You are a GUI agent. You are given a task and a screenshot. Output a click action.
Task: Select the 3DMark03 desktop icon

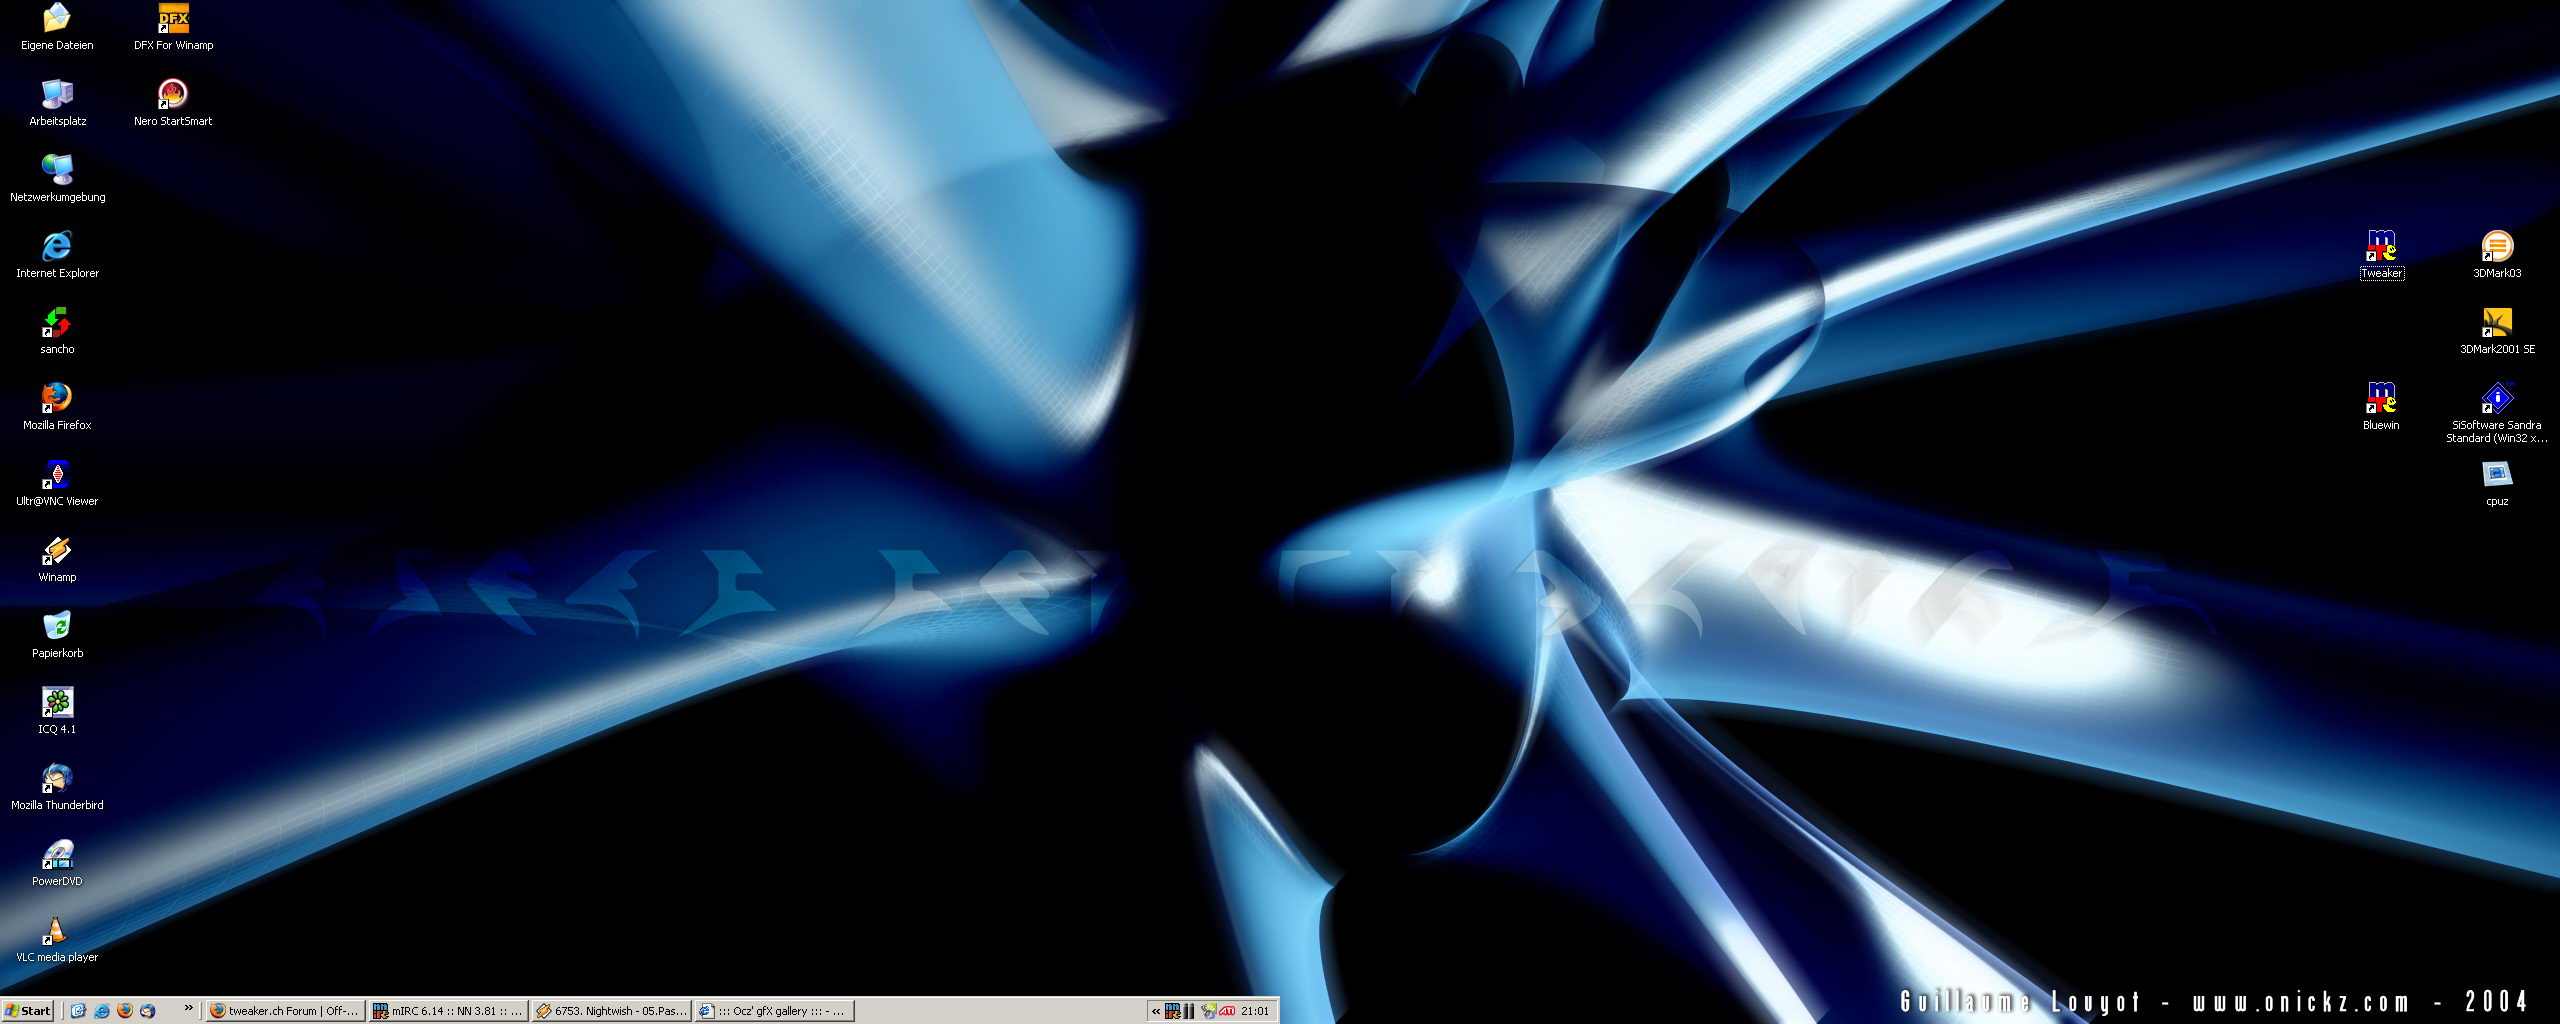pyautogui.click(x=2496, y=246)
